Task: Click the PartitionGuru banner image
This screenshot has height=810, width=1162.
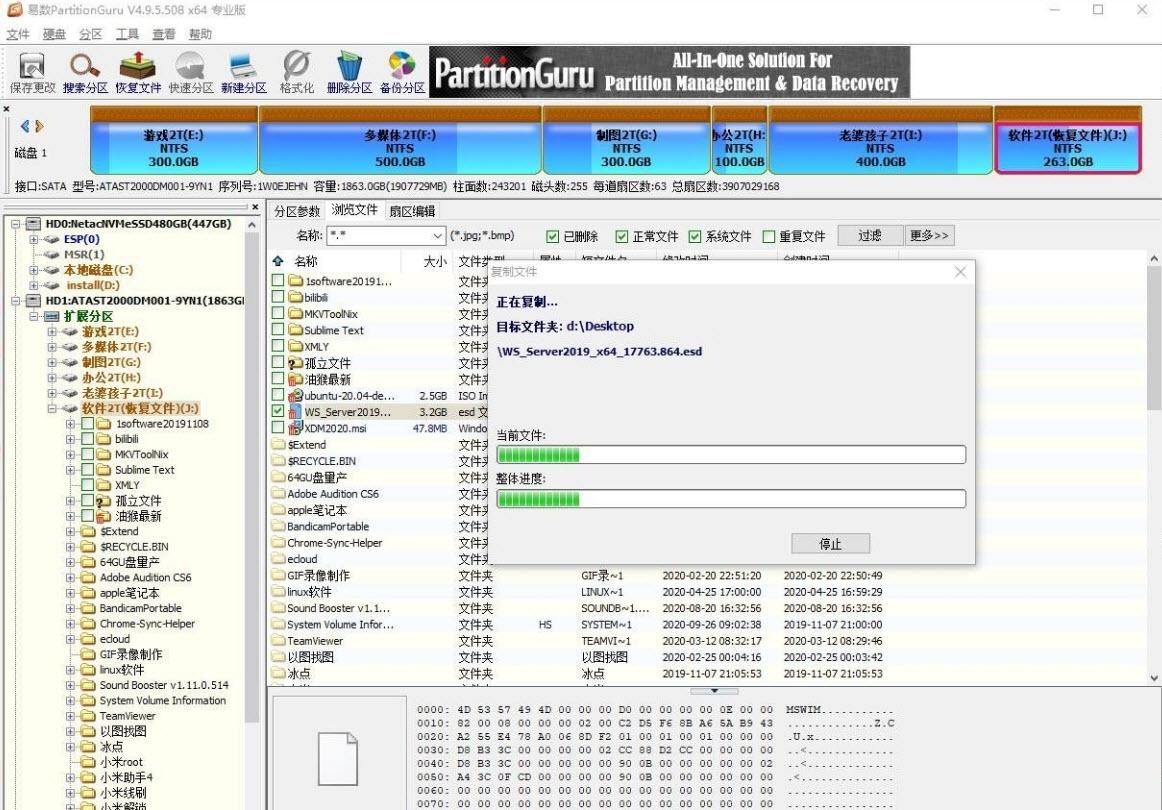Action: point(670,72)
